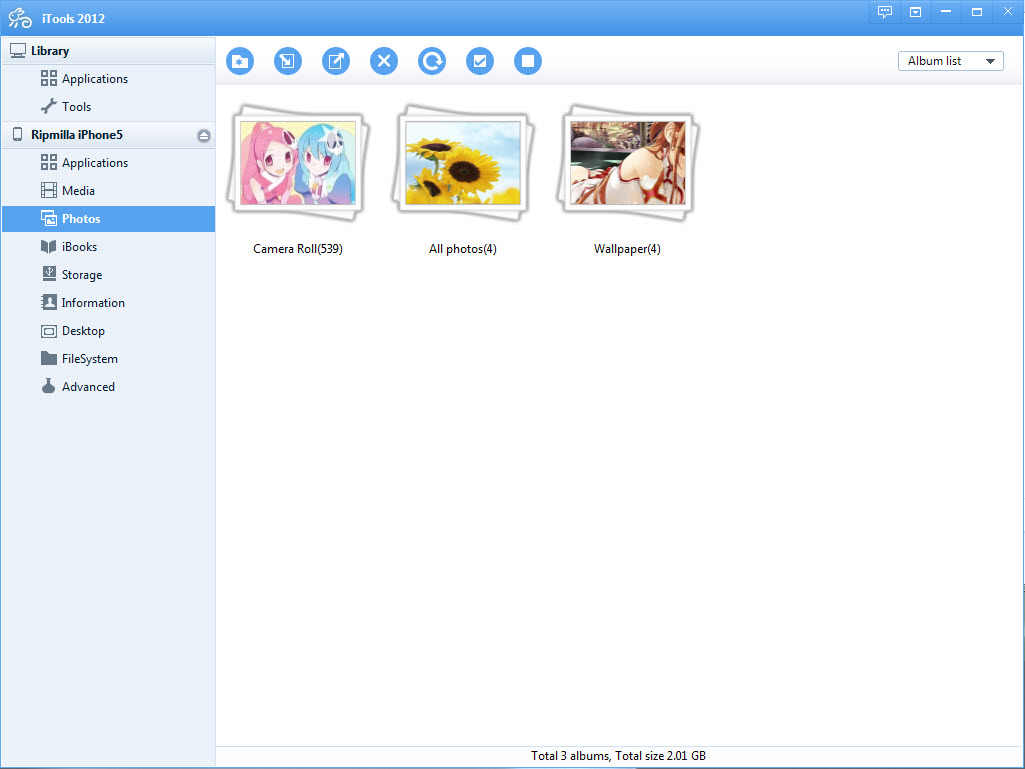
Task: Click the new album folder icon
Action: (239, 61)
